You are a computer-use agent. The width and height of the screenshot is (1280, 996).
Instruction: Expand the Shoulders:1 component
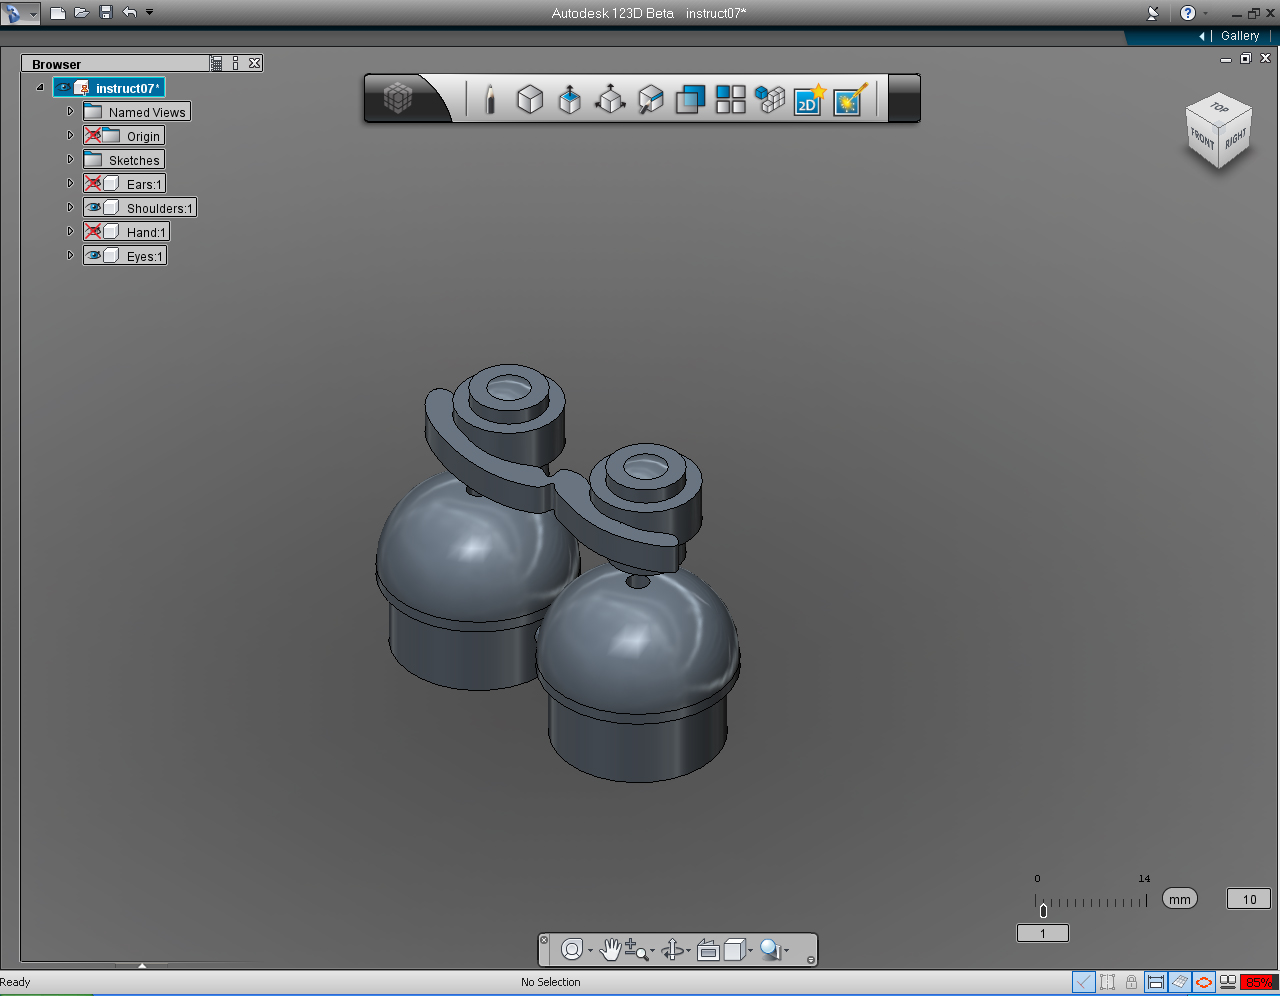coord(70,208)
